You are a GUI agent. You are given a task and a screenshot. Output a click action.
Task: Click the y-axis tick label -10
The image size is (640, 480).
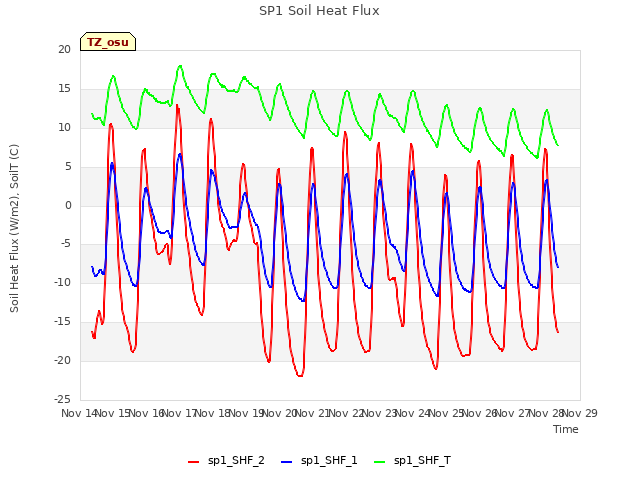[62, 282]
